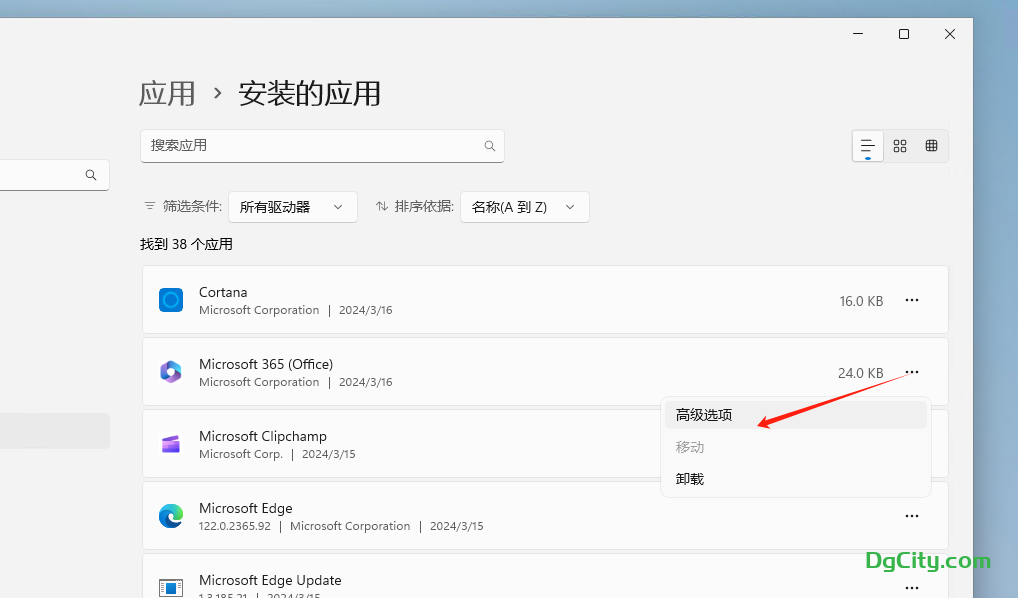
Task: Open the three-dot menu for Microsoft 365
Action: (x=911, y=372)
